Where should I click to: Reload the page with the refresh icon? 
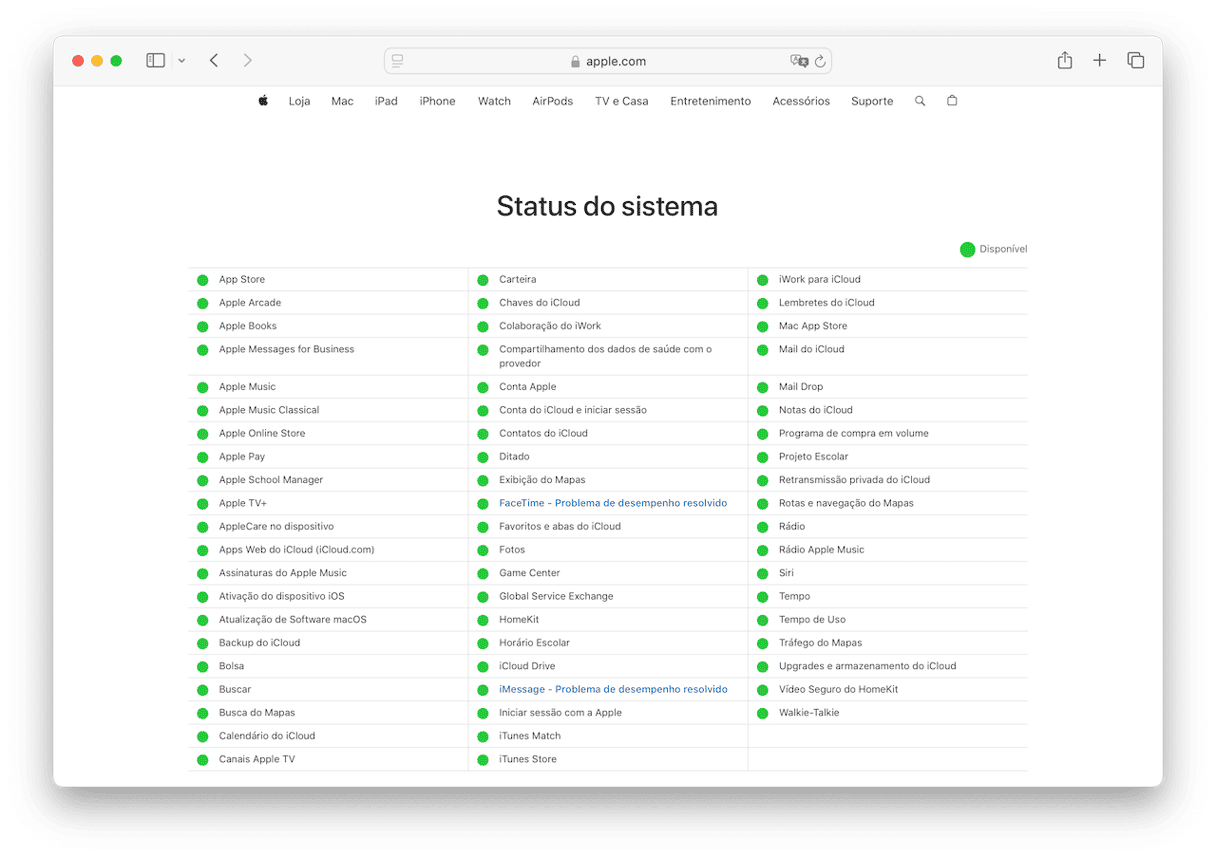pyautogui.click(x=820, y=61)
